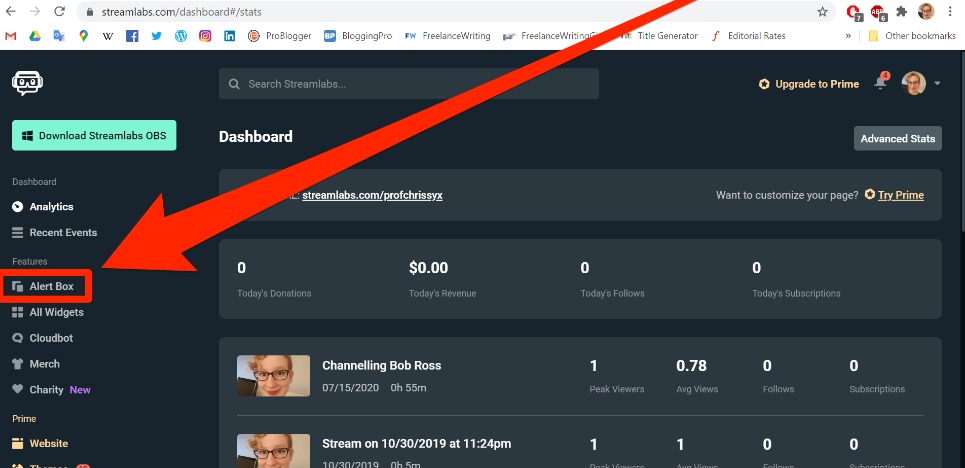Open Website under Prime

click(x=40, y=443)
